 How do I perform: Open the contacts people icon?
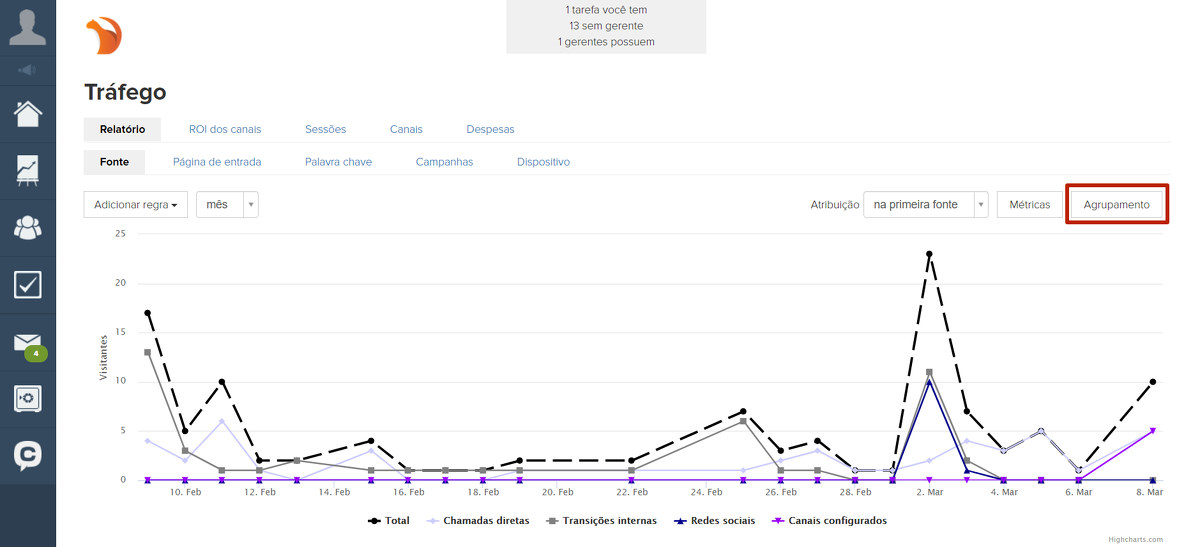coord(28,228)
